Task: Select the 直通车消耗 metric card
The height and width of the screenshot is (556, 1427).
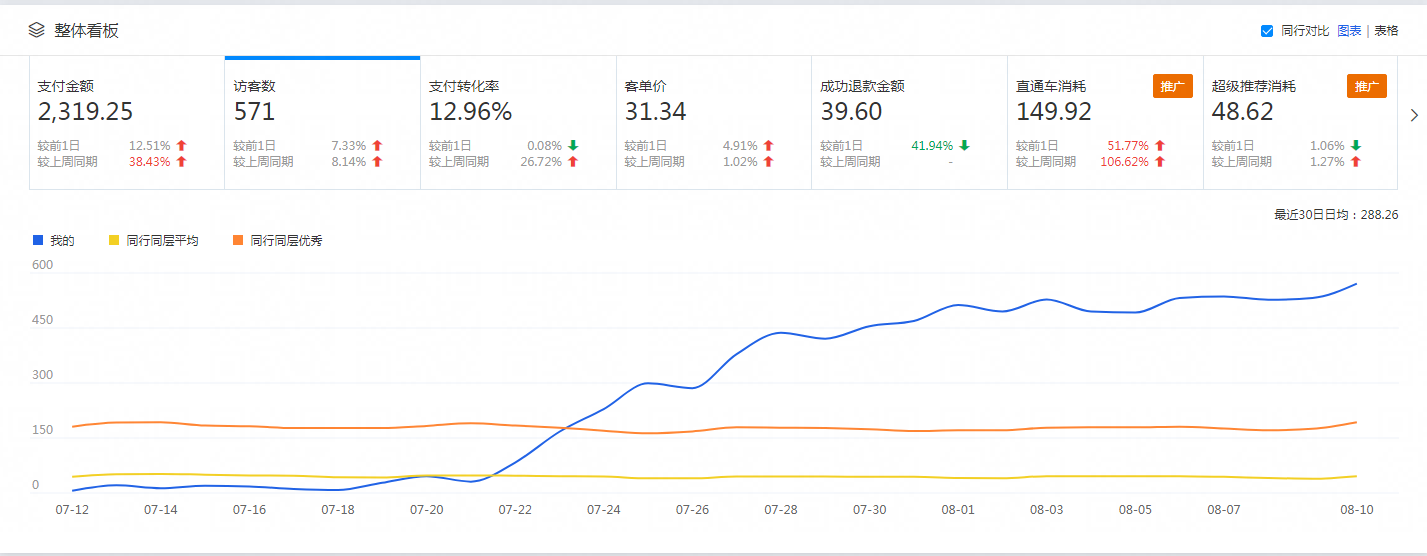Action: [1105, 123]
